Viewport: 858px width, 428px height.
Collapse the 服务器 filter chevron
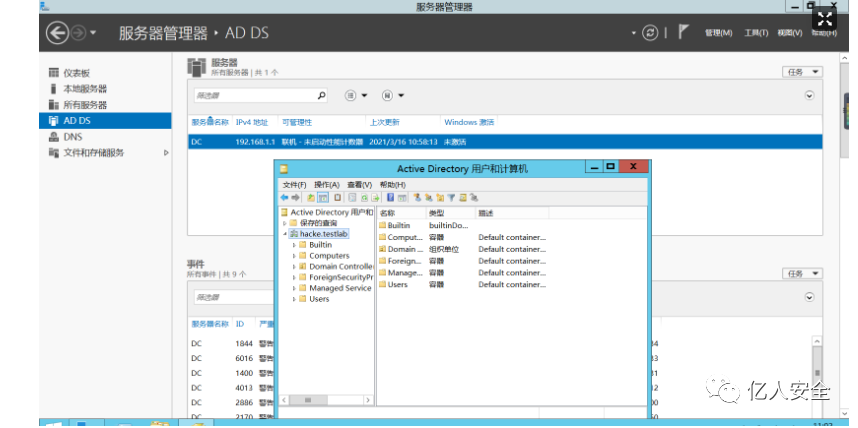point(809,95)
